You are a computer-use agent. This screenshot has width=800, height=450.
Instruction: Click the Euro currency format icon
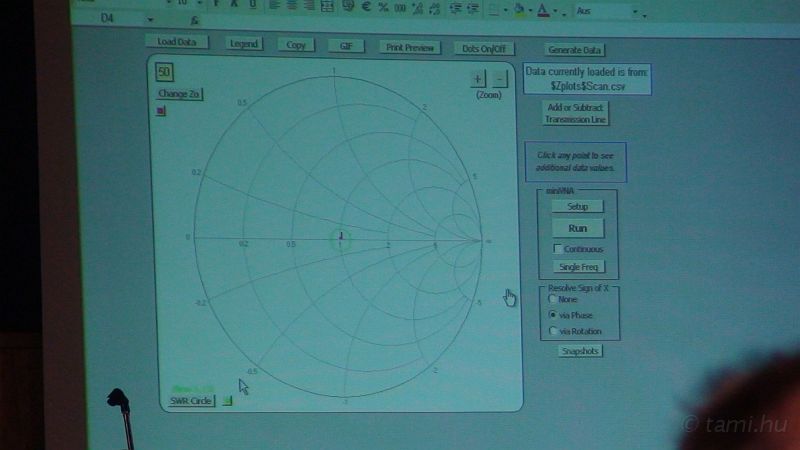[x=366, y=6]
